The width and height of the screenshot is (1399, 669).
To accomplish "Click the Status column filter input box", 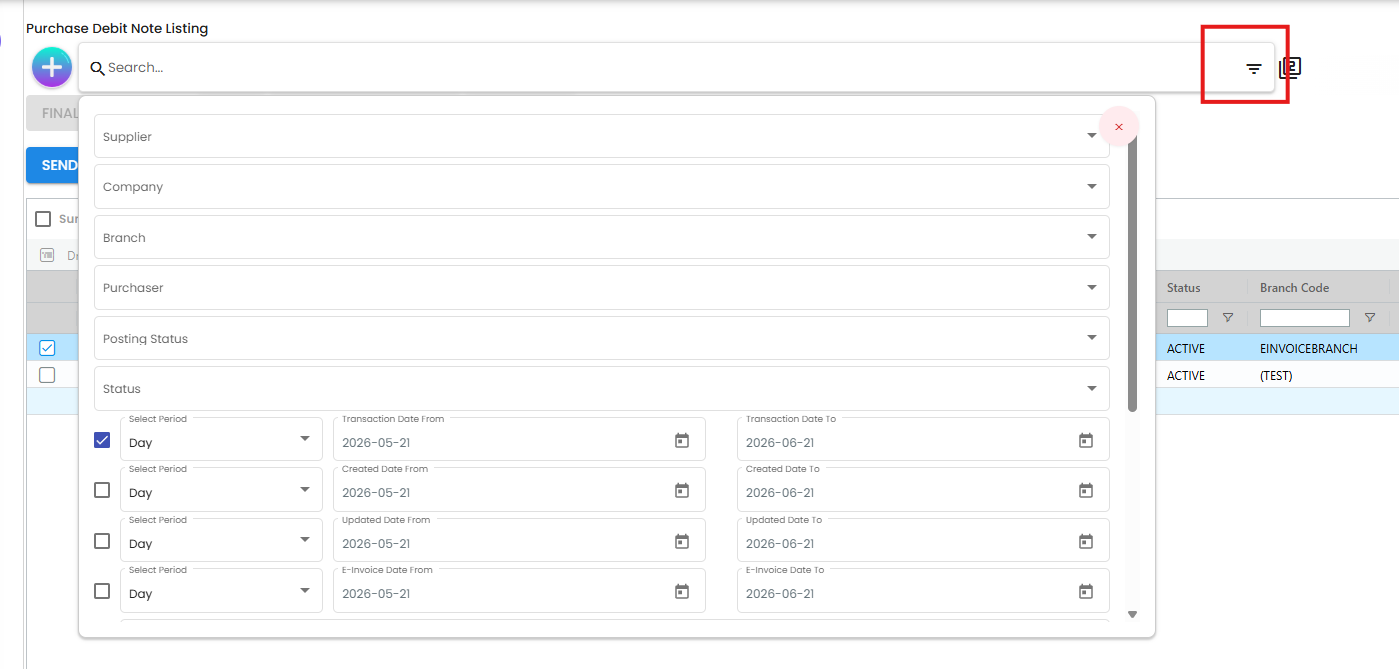I will click(1187, 318).
